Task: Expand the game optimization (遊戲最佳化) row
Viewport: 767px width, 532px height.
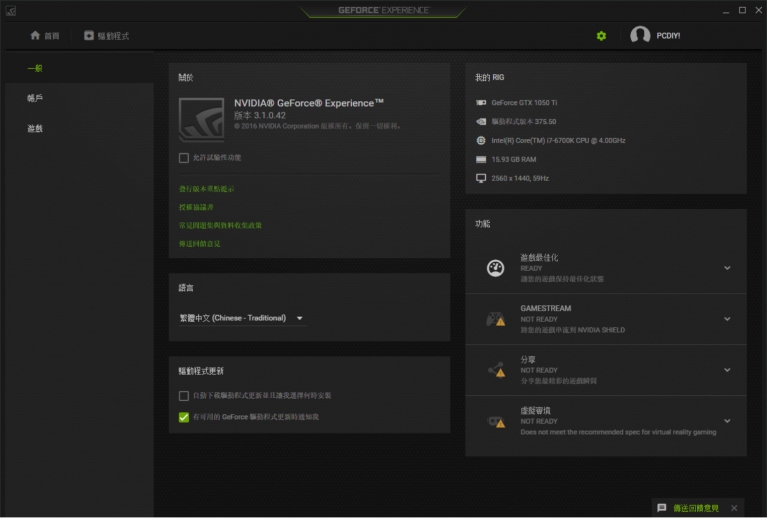Action: (727, 268)
